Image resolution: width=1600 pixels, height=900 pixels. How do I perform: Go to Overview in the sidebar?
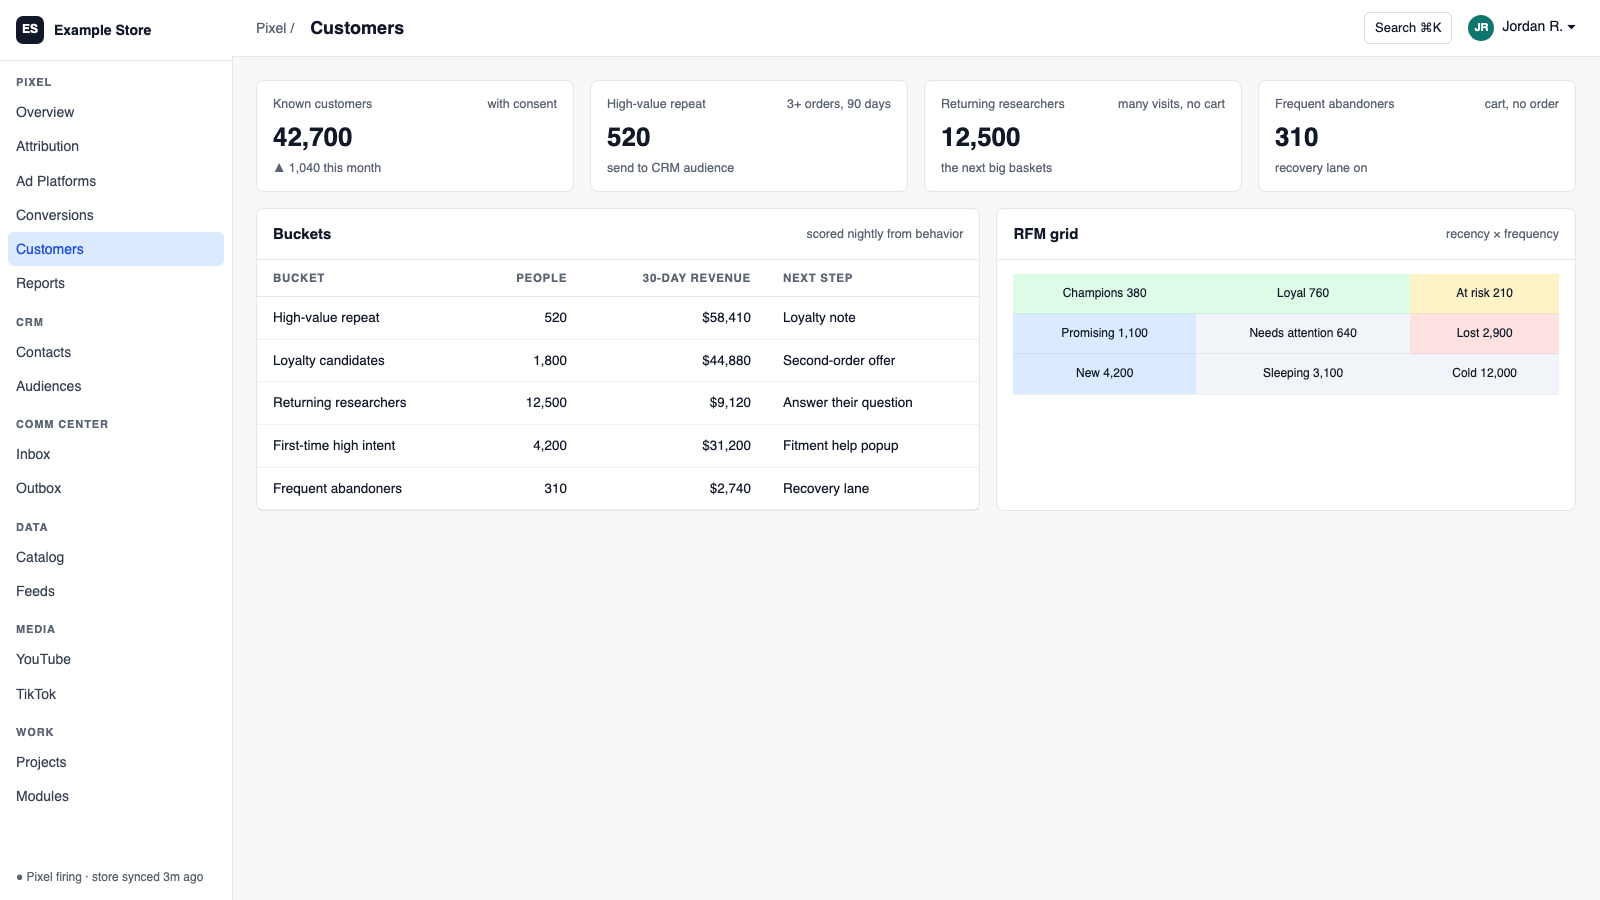(x=116, y=112)
